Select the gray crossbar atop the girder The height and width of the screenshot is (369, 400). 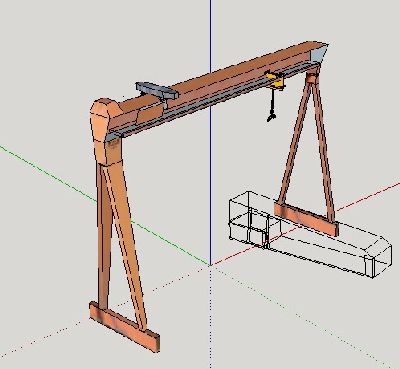click(157, 90)
